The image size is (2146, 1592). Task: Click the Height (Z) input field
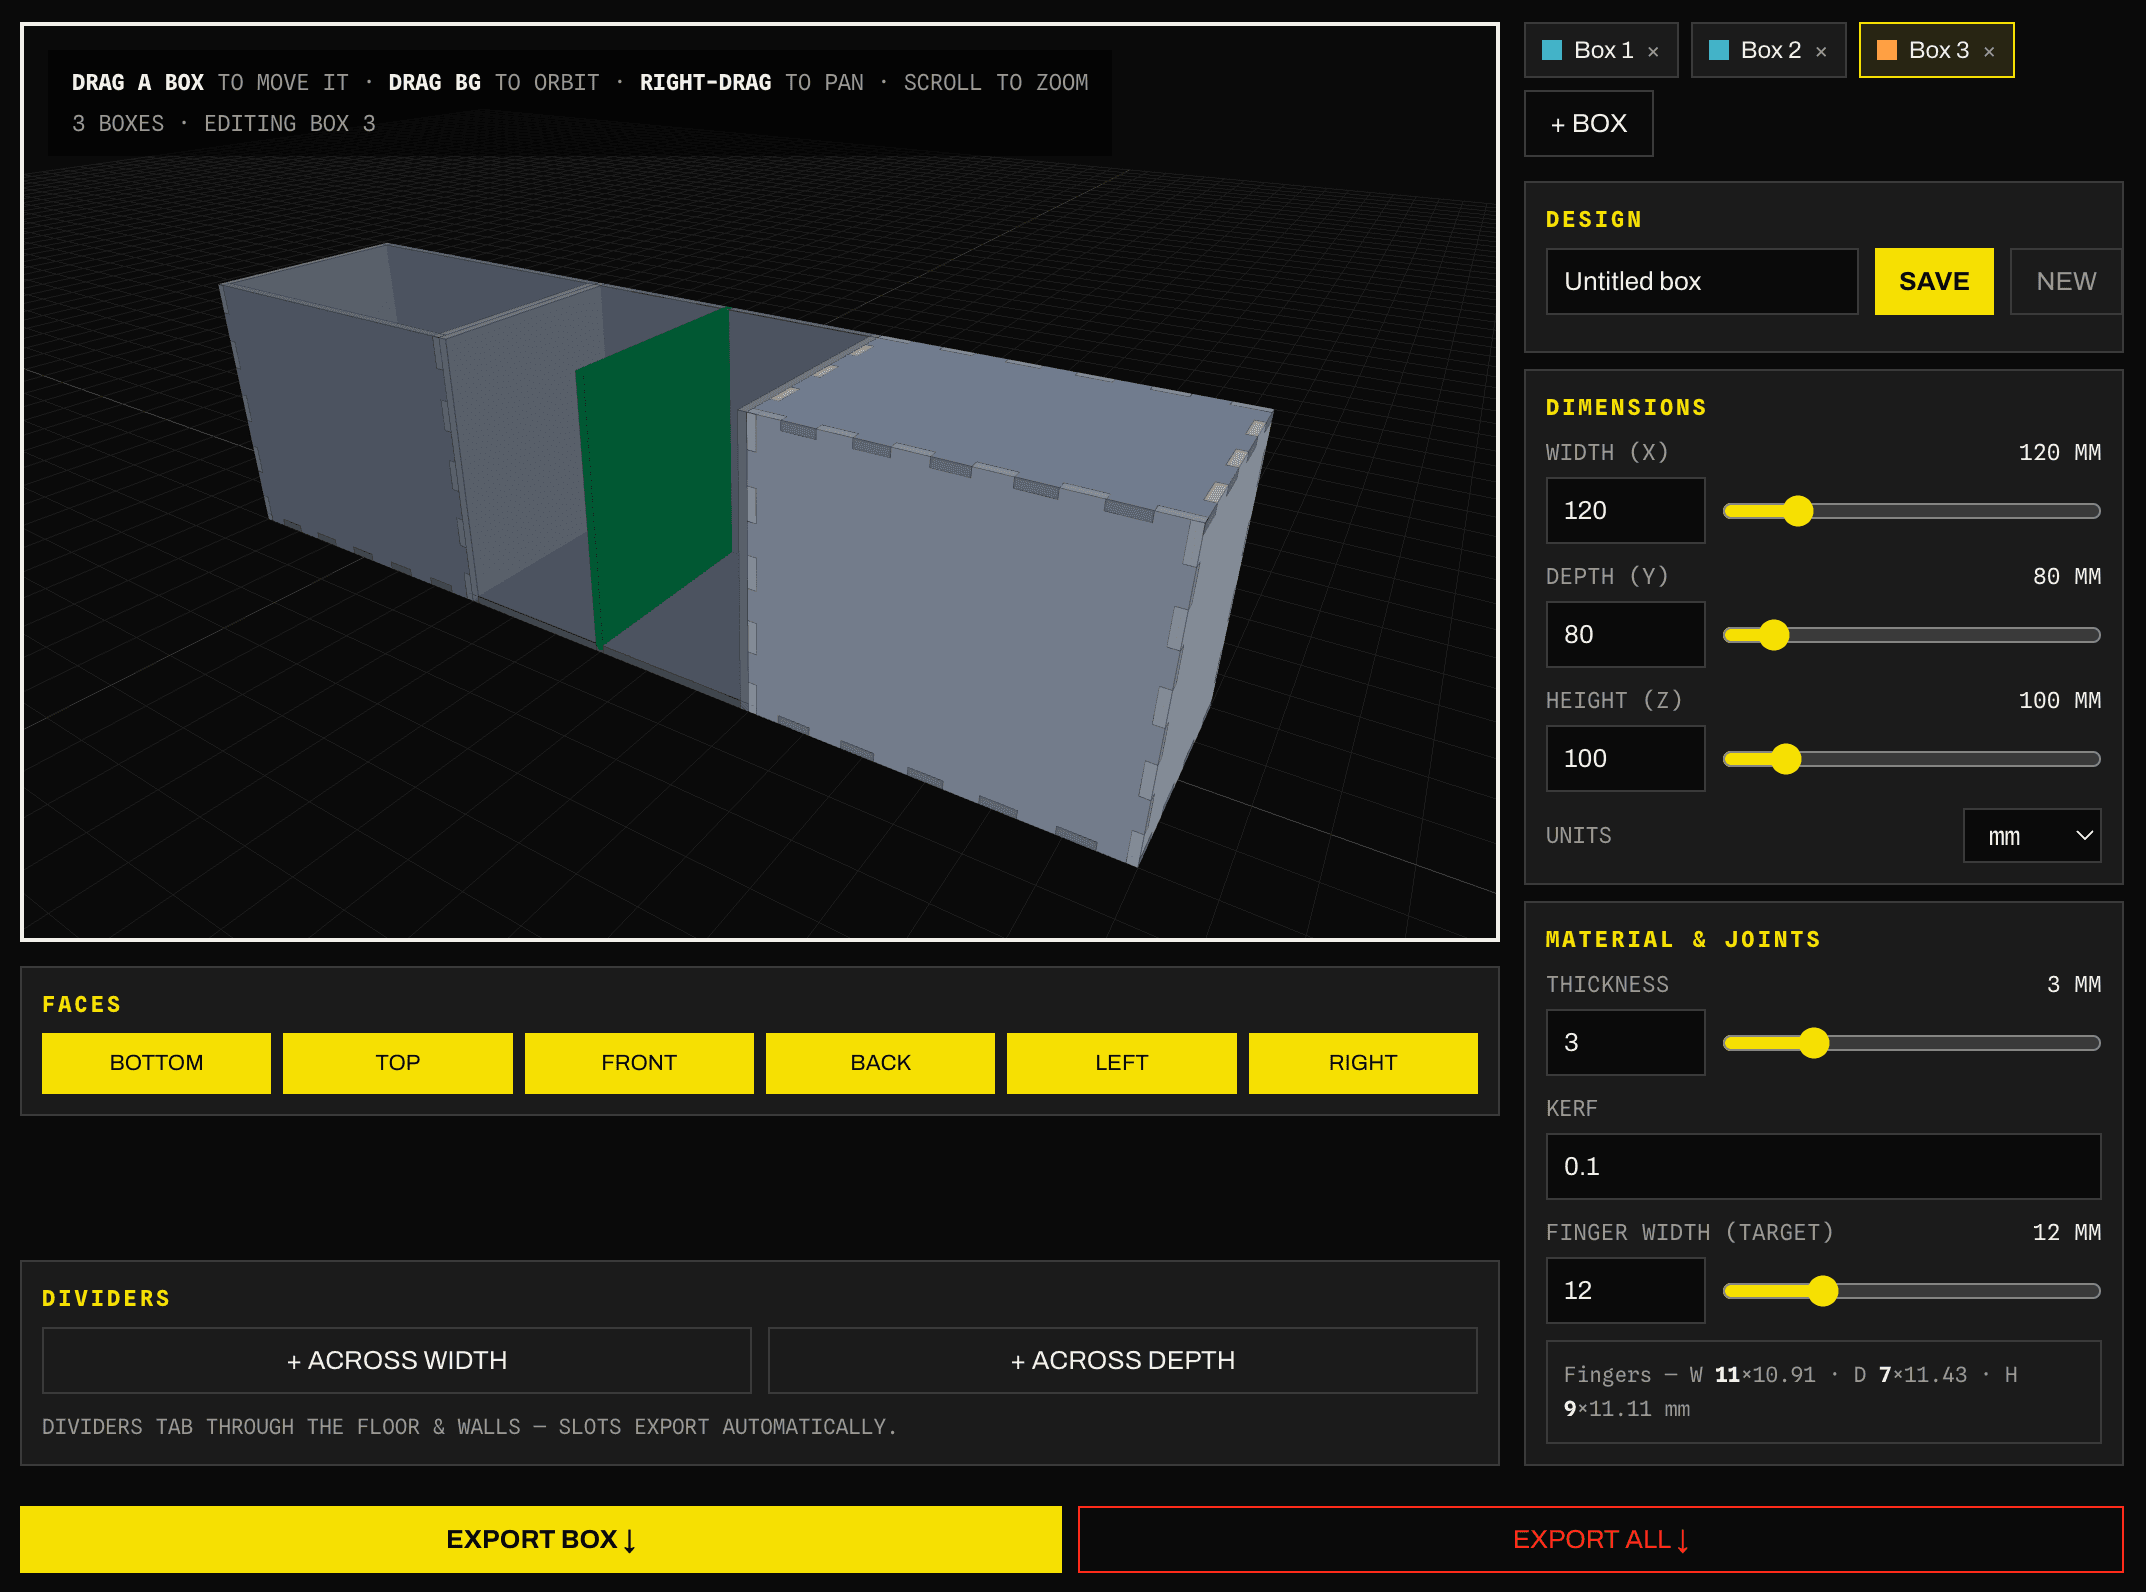pyautogui.click(x=1625, y=758)
